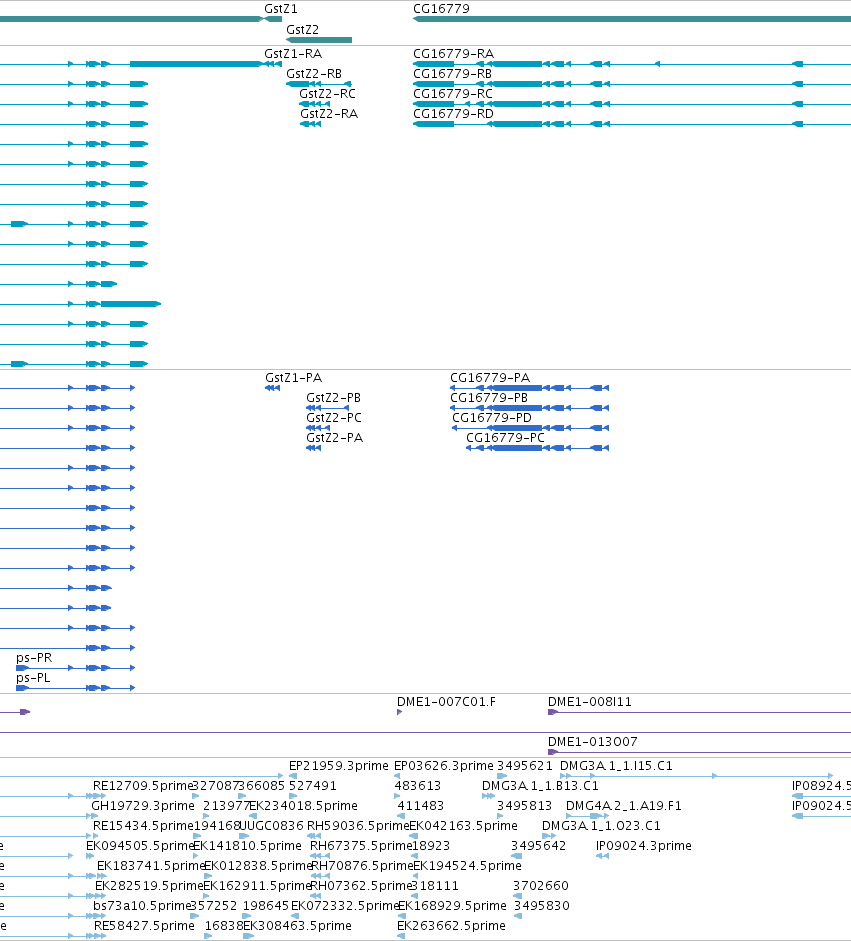Choose DMG3A.1_1.I15.C1 label
The height and width of the screenshot is (941, 851).
pyautogui.click(x=616, y=766)
